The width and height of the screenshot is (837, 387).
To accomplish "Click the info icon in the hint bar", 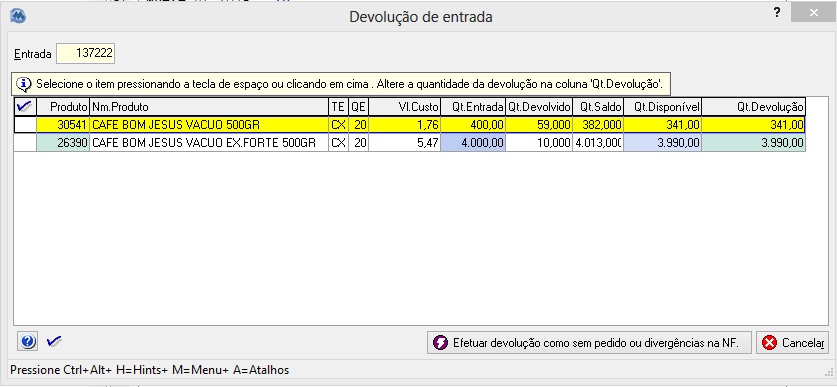I will (23, 84).
